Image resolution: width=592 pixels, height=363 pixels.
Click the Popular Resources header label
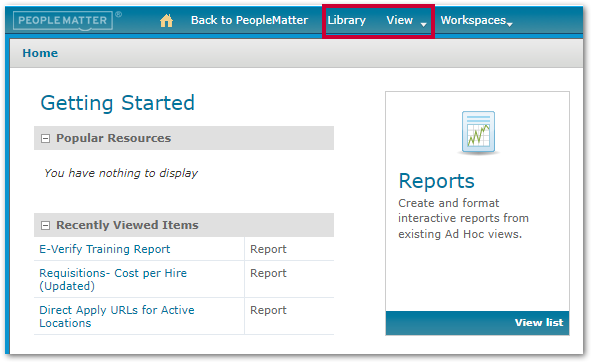[x=113, y=138]
